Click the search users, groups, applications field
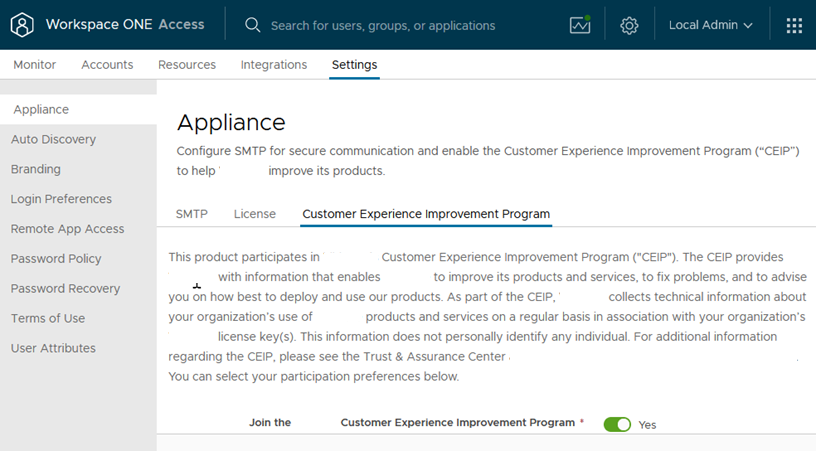 coord(382,25)
